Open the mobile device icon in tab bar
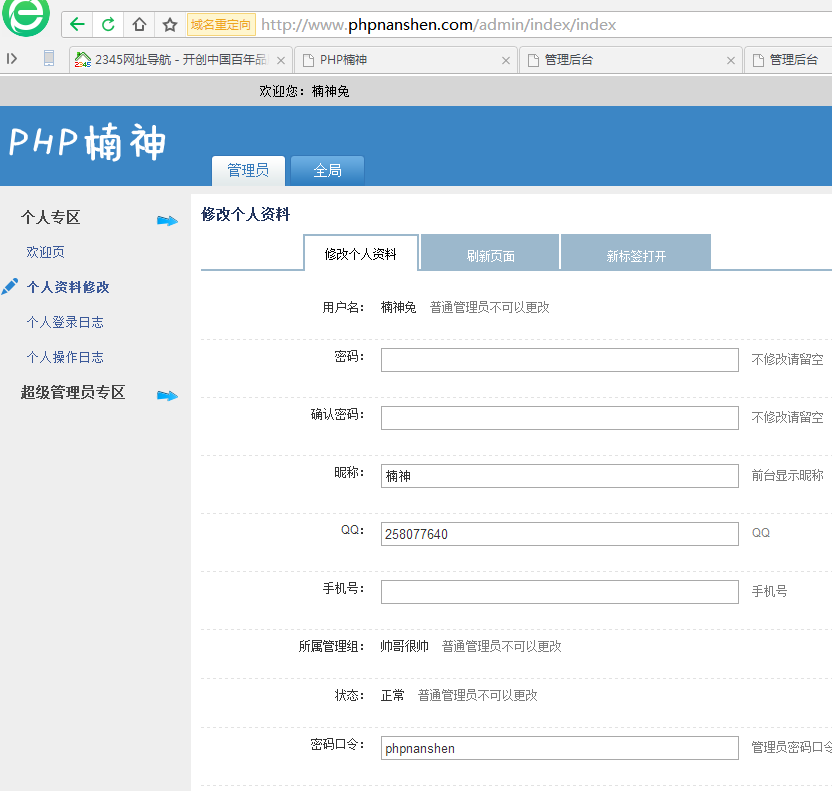 [49, 58]
